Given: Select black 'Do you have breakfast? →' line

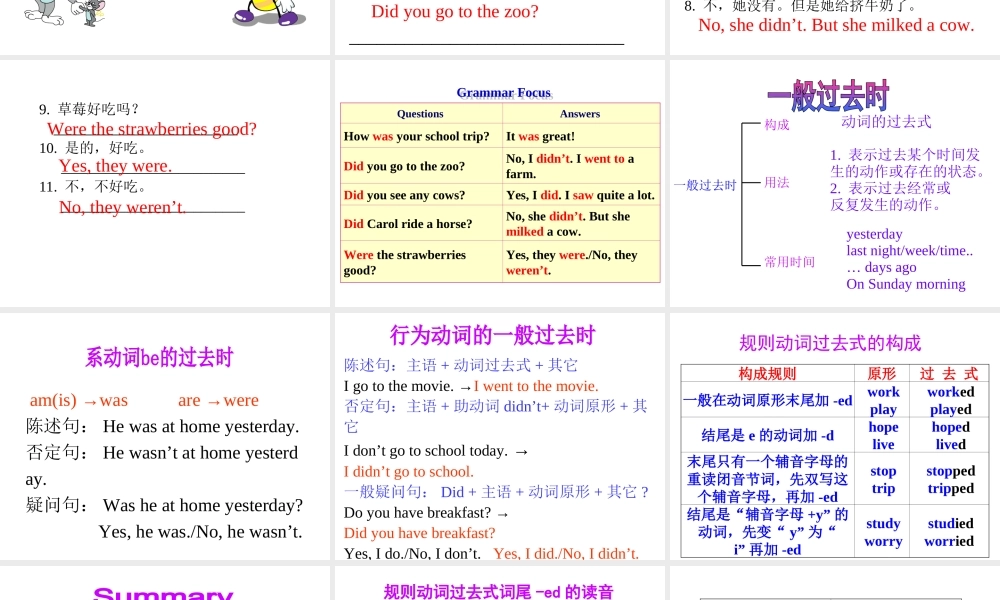Looking at the screenshot, I should click(426, 513).
